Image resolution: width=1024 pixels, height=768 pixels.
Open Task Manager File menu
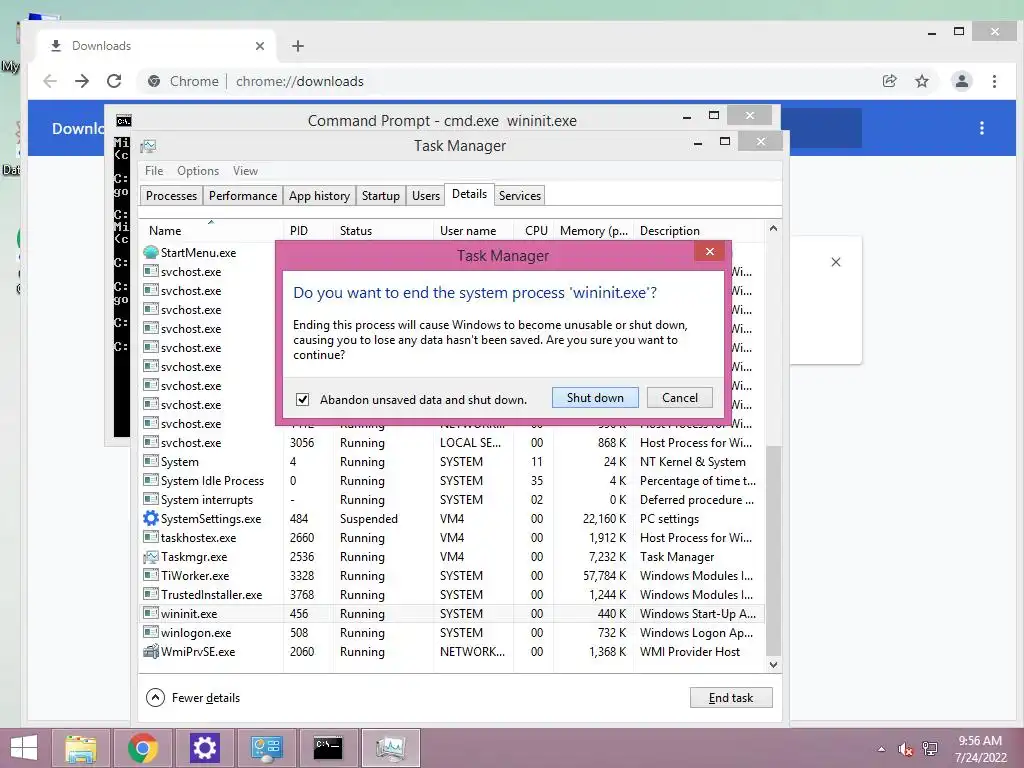click(154, 170)
